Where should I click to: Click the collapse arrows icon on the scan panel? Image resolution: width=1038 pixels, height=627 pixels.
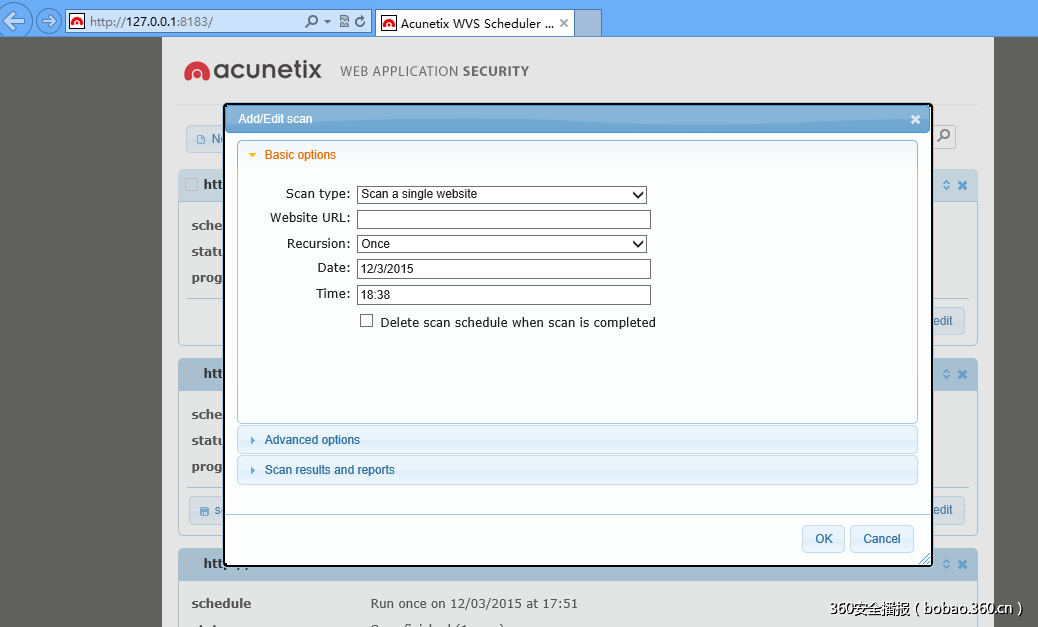(946, 184)
